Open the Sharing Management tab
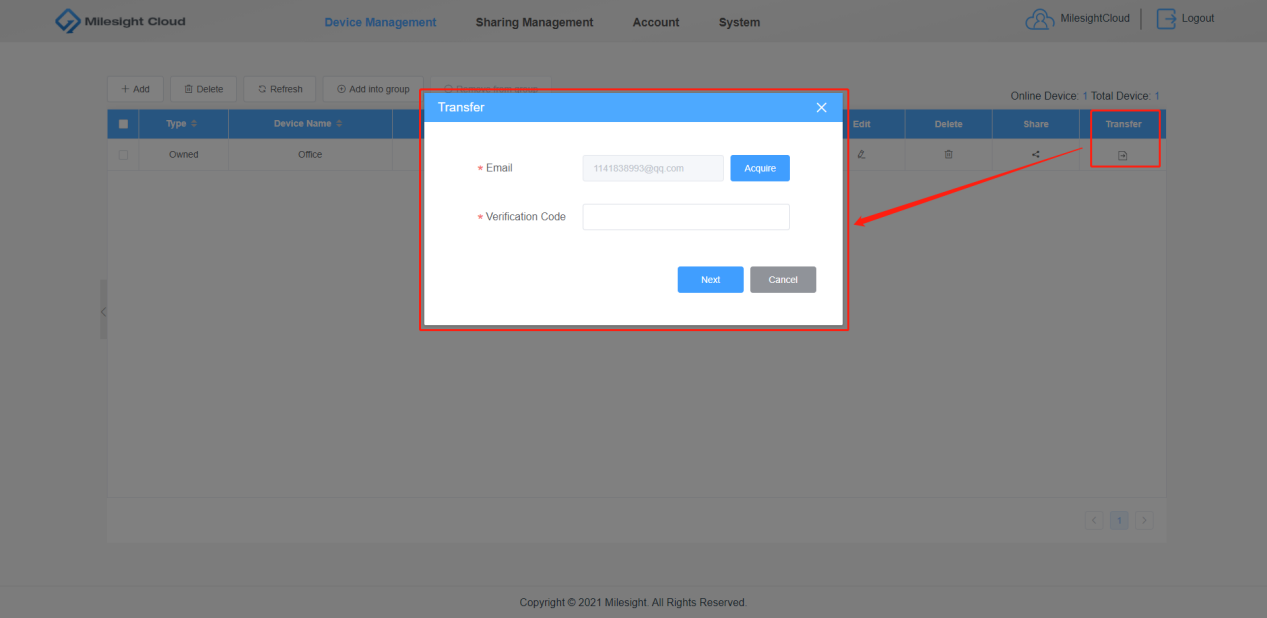1267x618 pixels. pos(534,22)
